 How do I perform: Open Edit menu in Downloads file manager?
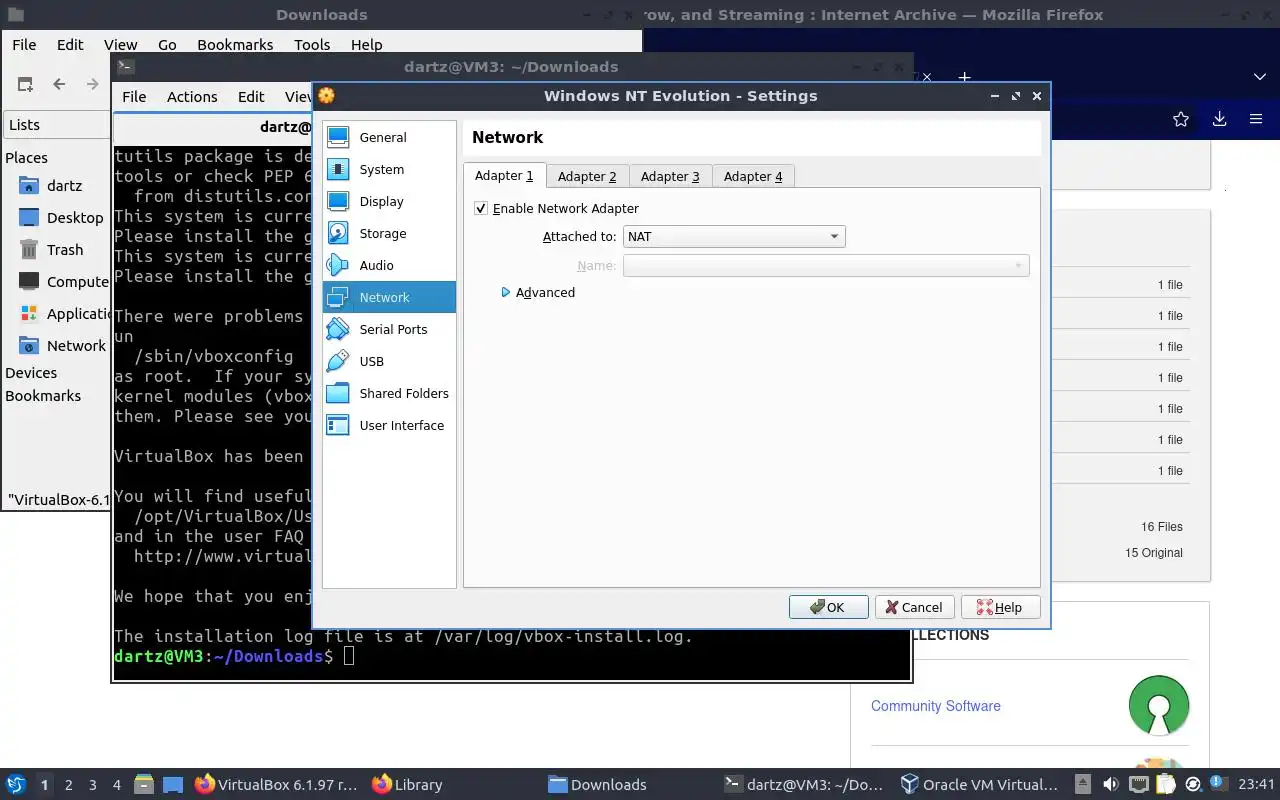pos(70,44)
